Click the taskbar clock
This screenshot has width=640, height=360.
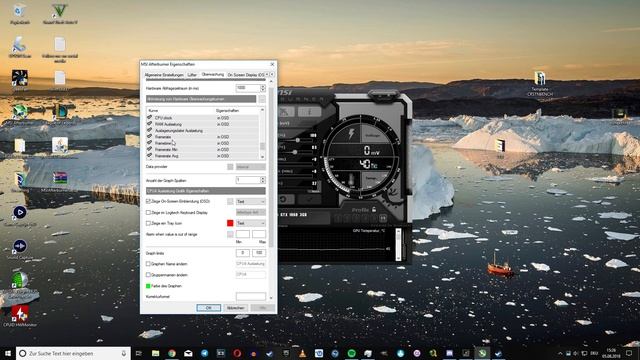coord(611,353)
